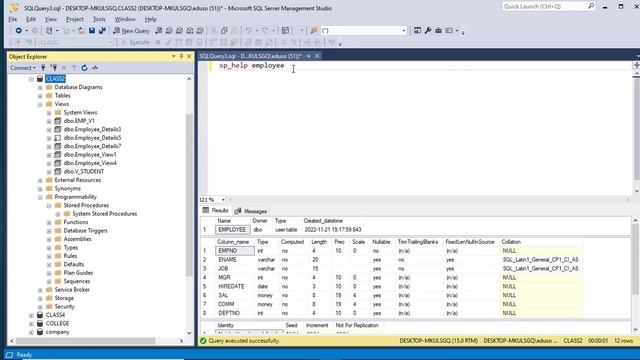Open the Project menu
The height and width of the screenshot is (360, 640).
pyautogui.click(x=74, y=19)
